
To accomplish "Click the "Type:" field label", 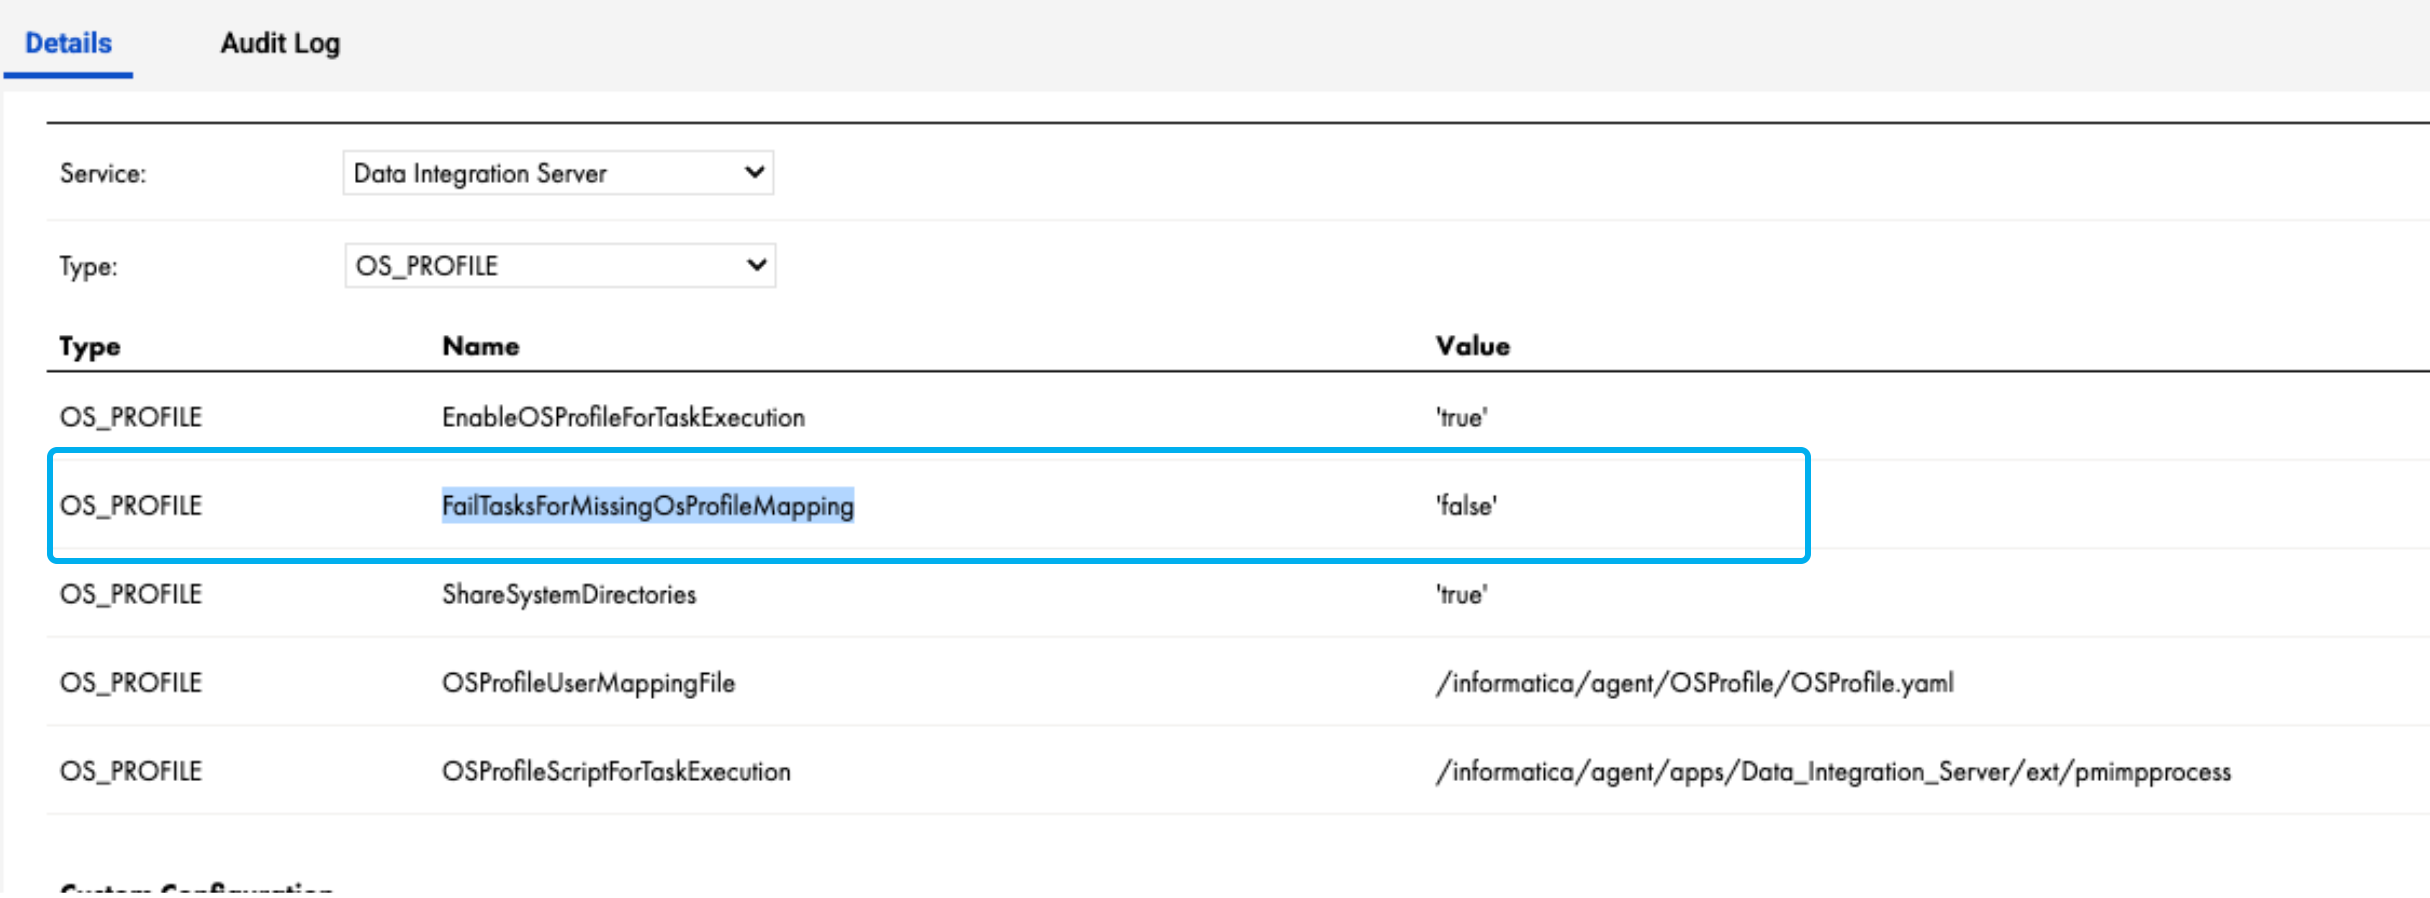I will point(88,267).
